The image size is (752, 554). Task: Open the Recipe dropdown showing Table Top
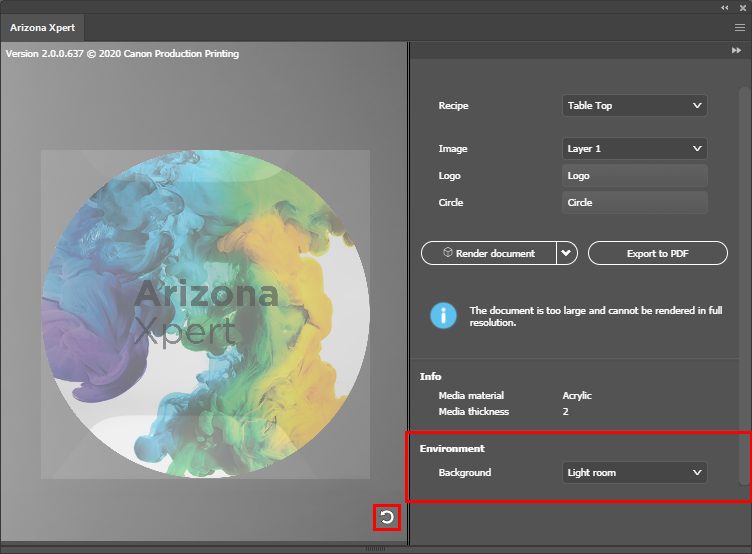[634, 106]
